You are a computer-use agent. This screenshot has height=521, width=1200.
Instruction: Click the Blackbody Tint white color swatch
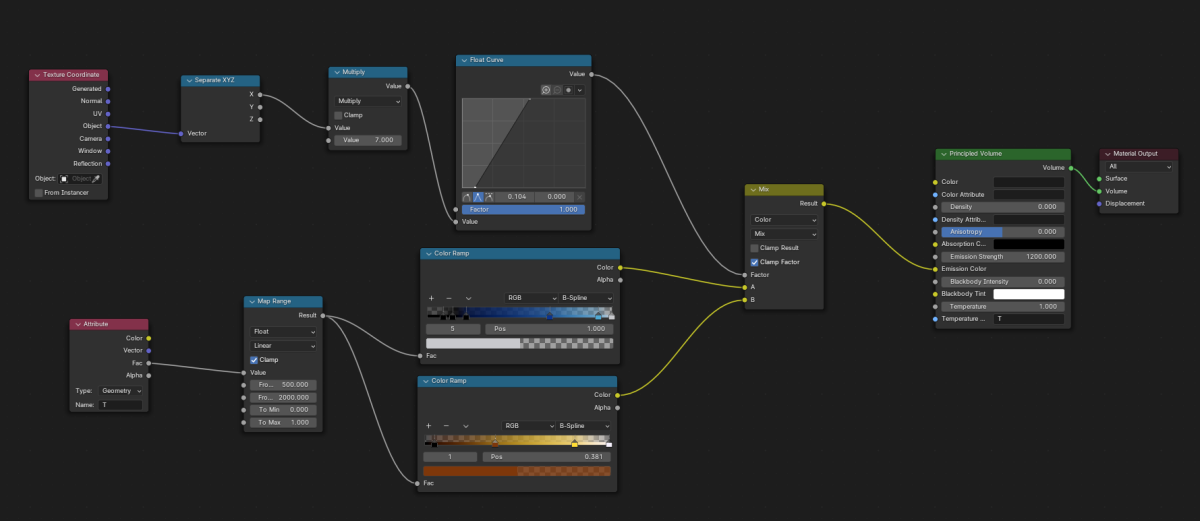1028,294
